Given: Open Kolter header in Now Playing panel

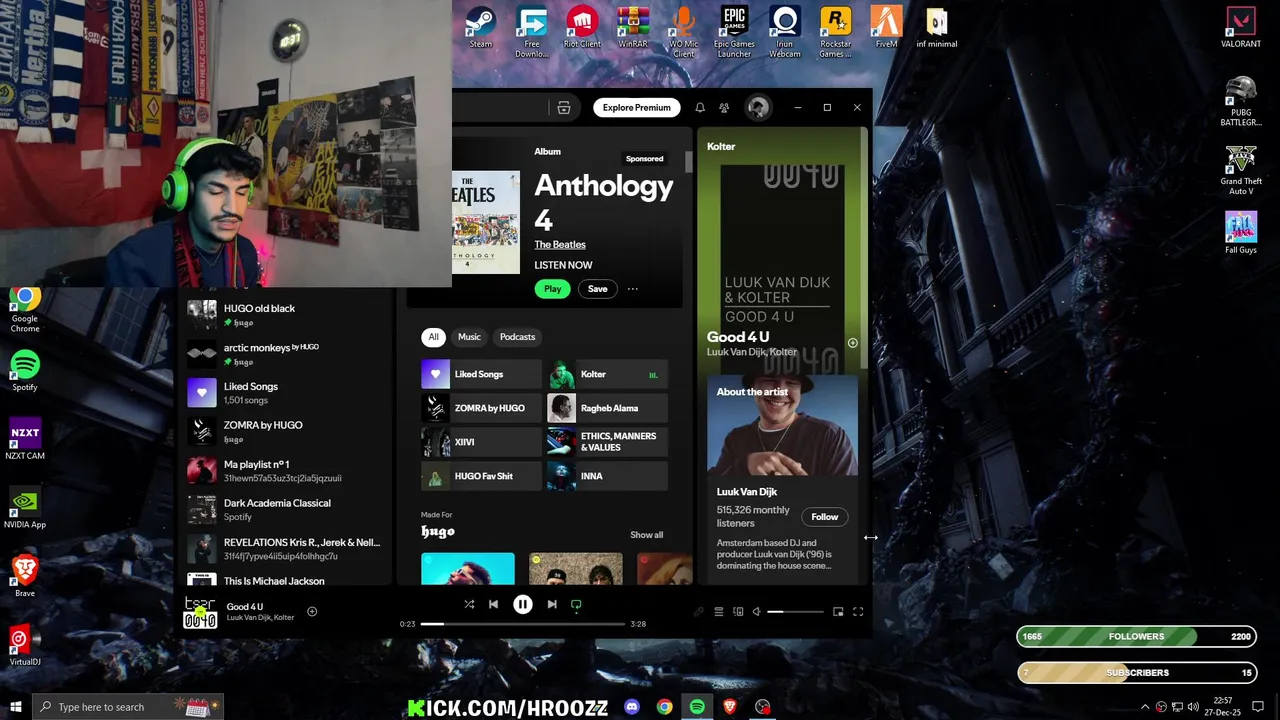Looking at the screenshot, I should click(x=721, y=146).
